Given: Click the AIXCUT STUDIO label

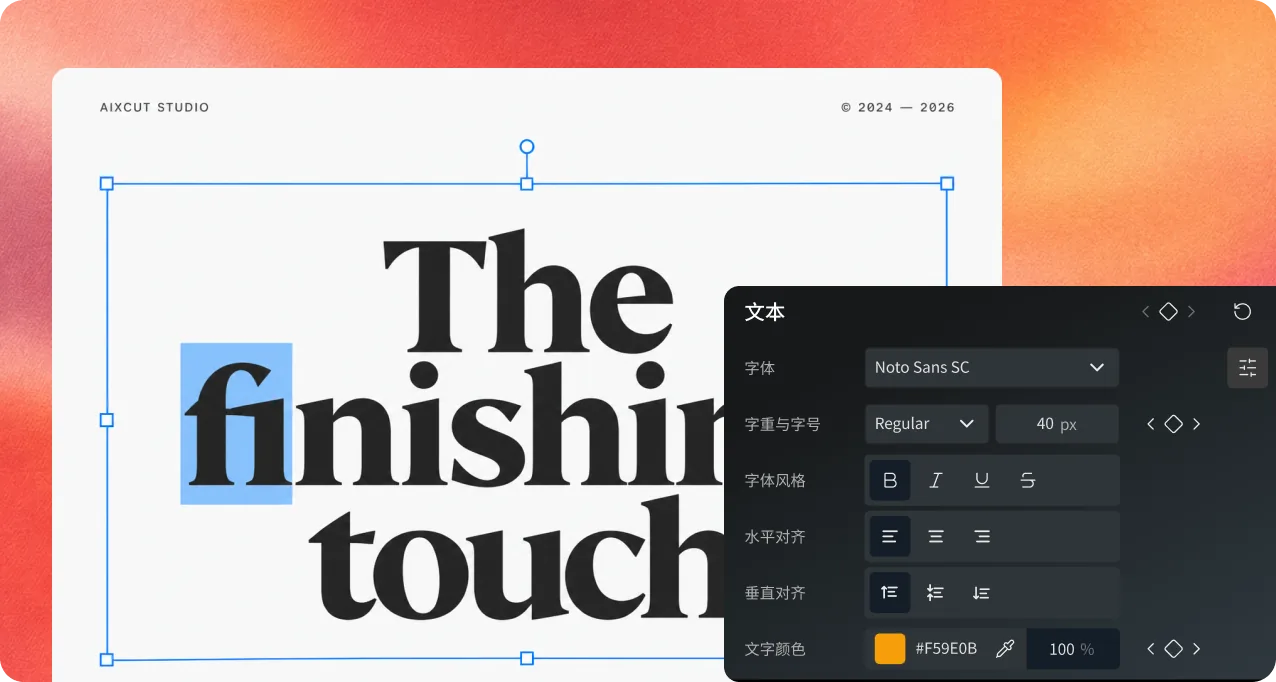Looking at the screenshot, I should point(155,107).
